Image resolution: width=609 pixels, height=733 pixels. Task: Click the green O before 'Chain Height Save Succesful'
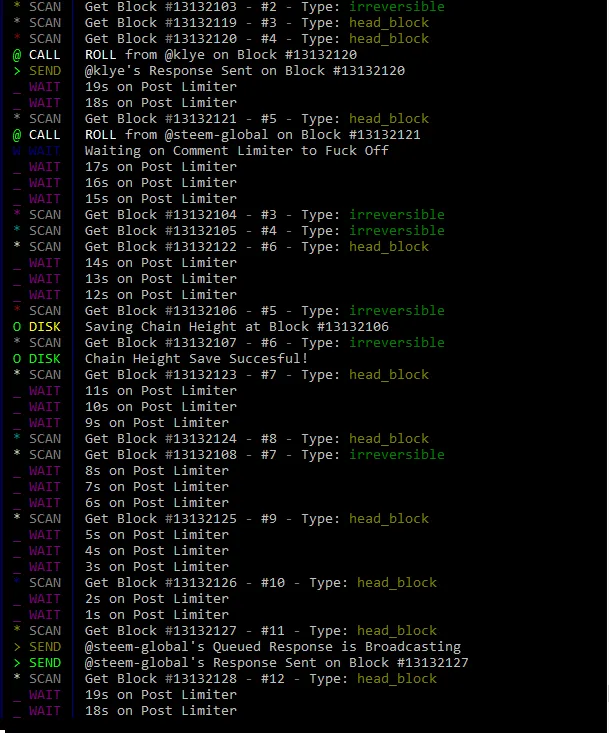17,359
